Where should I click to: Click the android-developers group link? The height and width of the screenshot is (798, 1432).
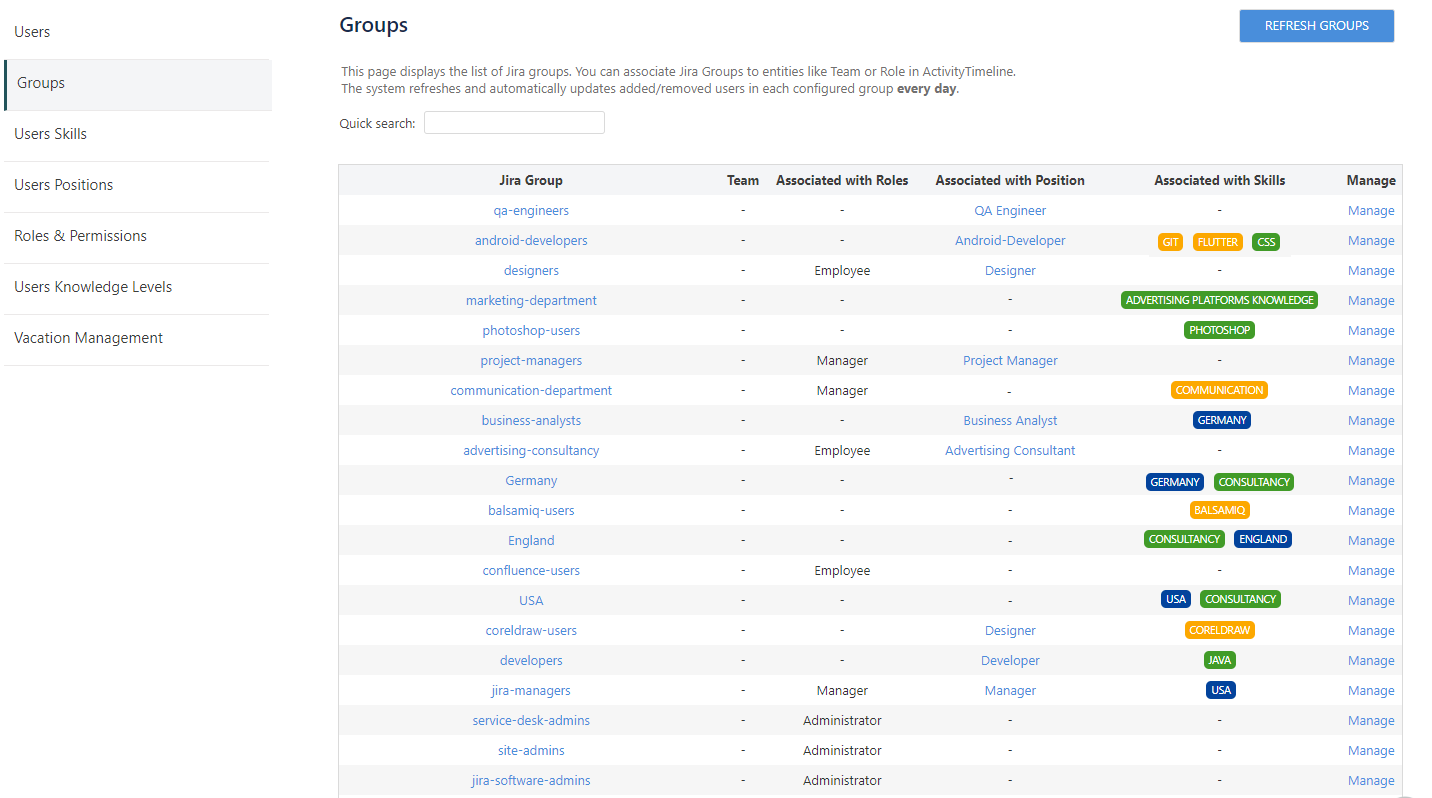pyautogui.click(x=531, y=241)
